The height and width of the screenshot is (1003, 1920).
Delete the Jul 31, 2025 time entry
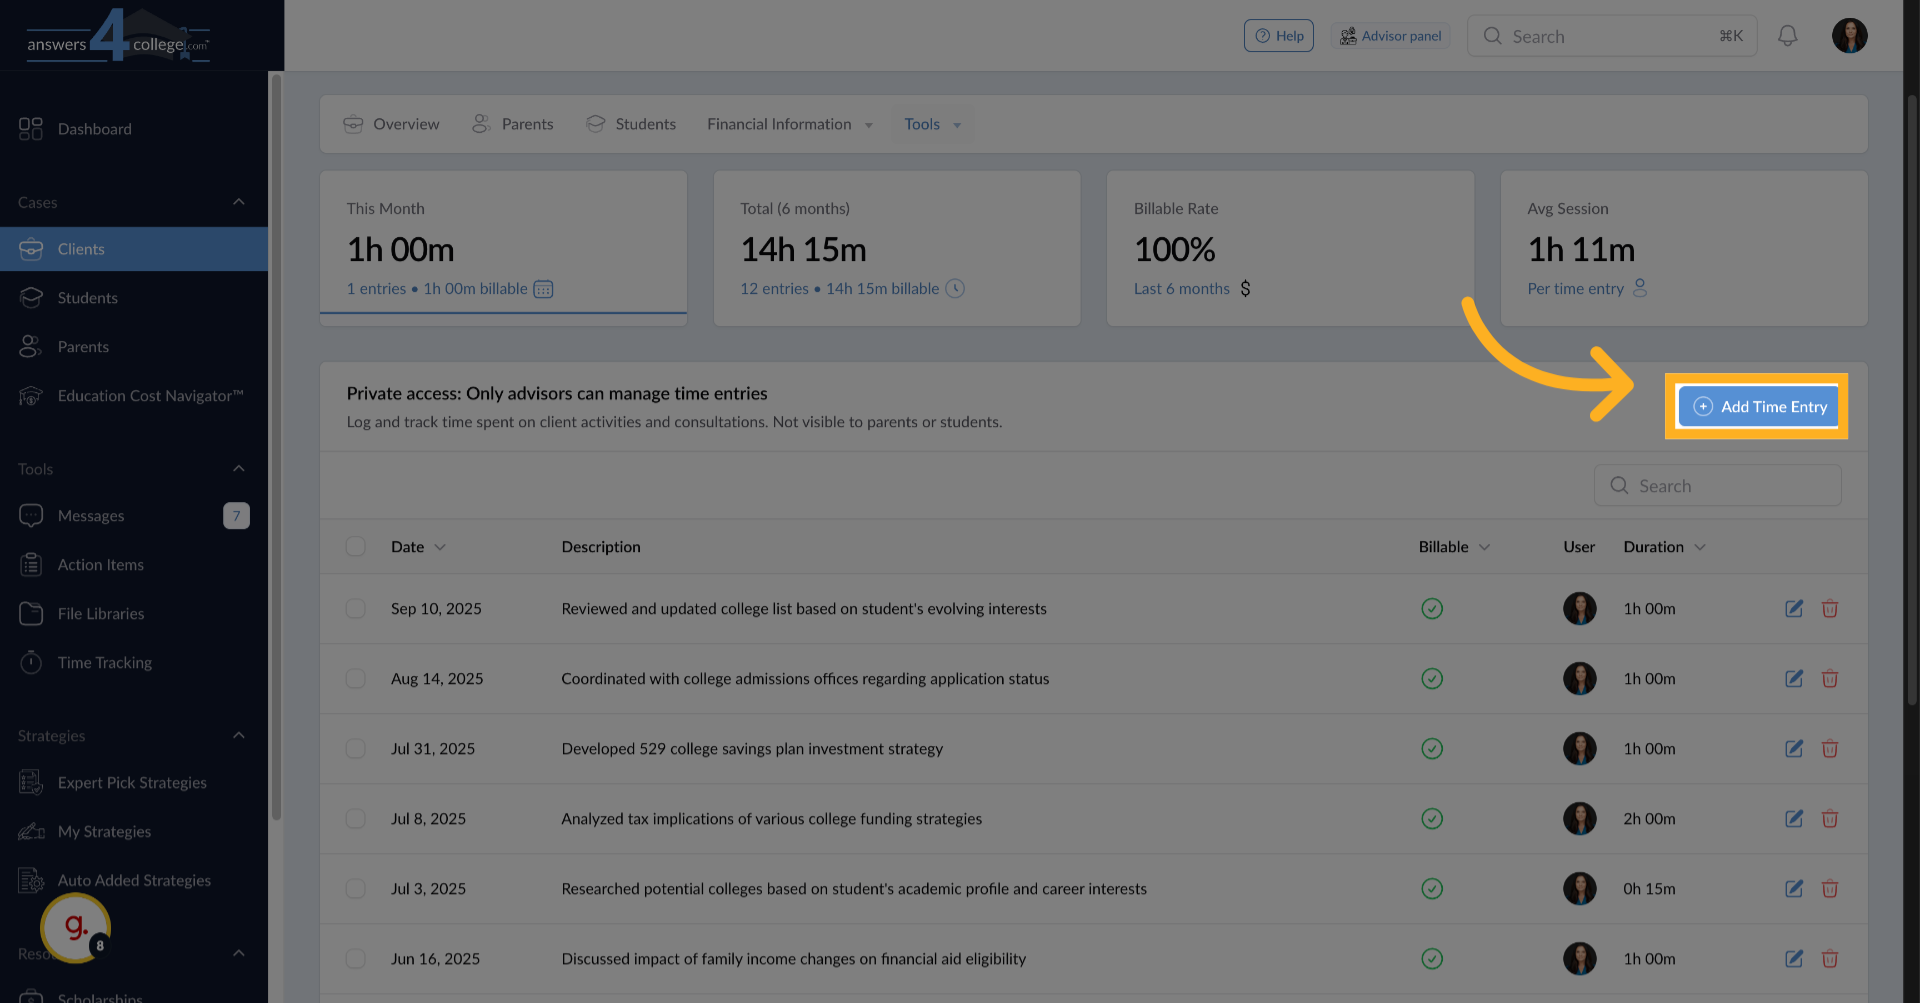[x=1830, y=749]
